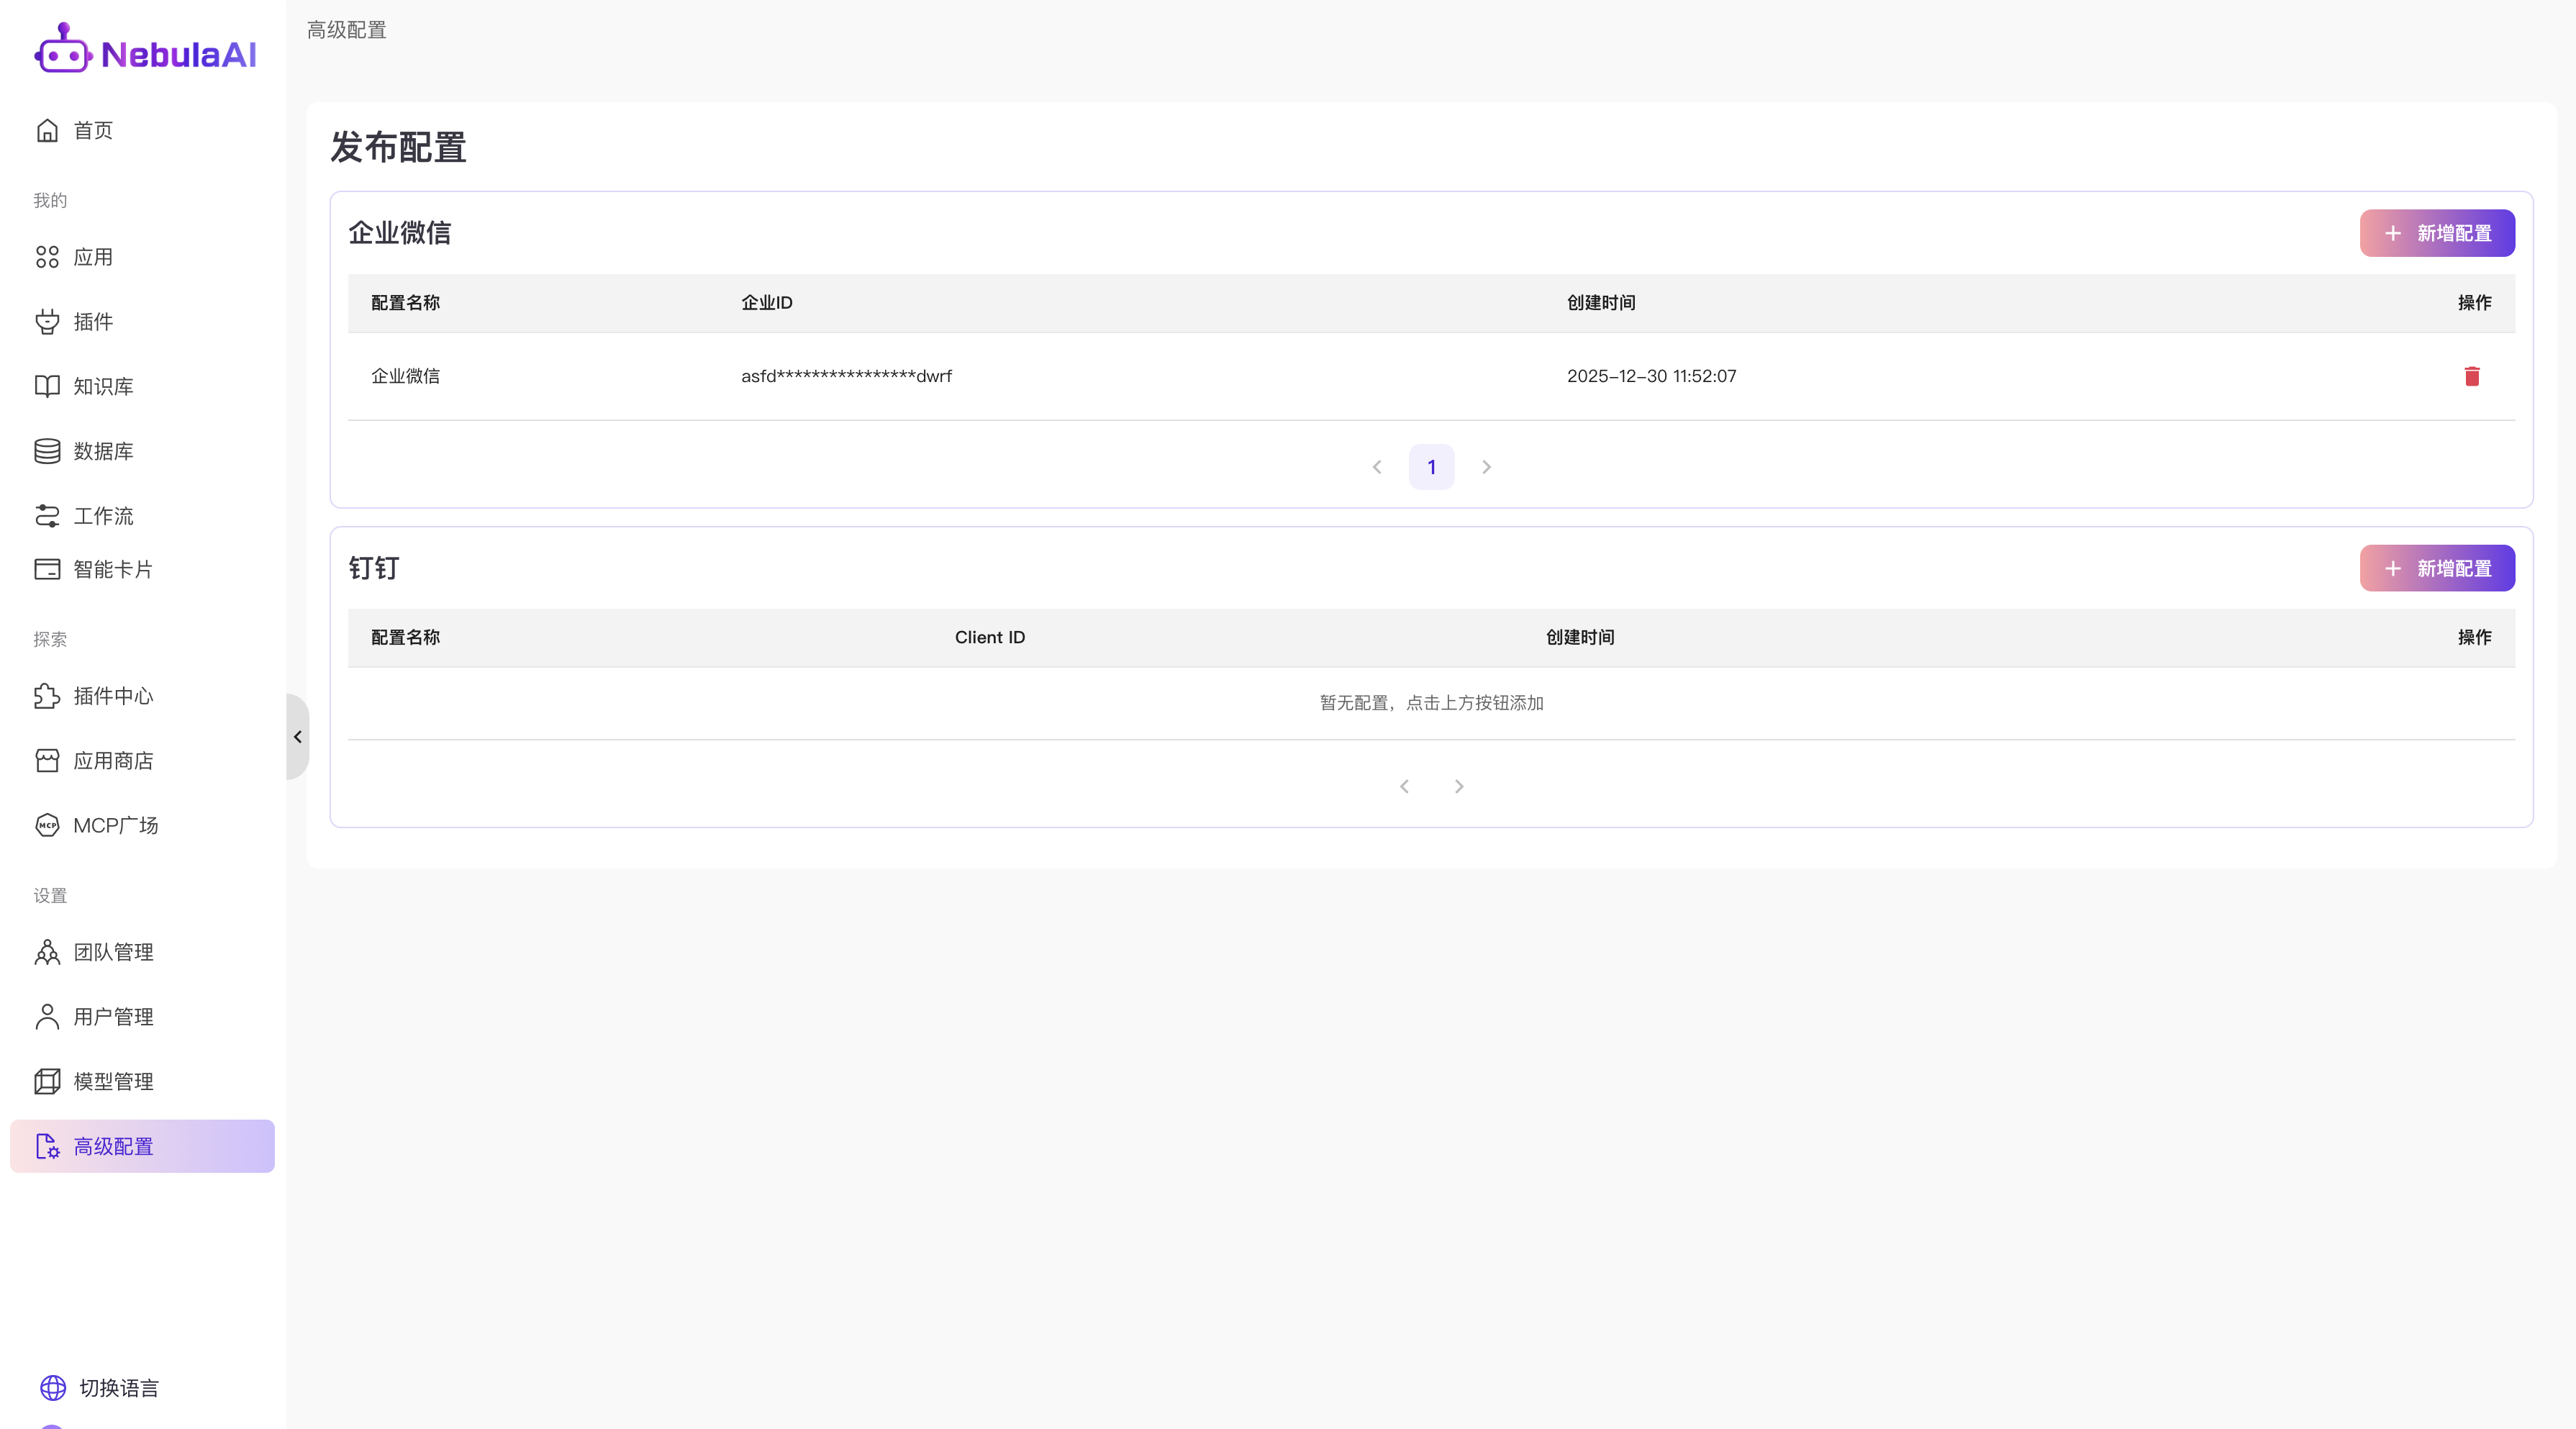Go to next page in 企业微信 table
Viewport: 2576px width, 1429px height.
pos(1486,467)
